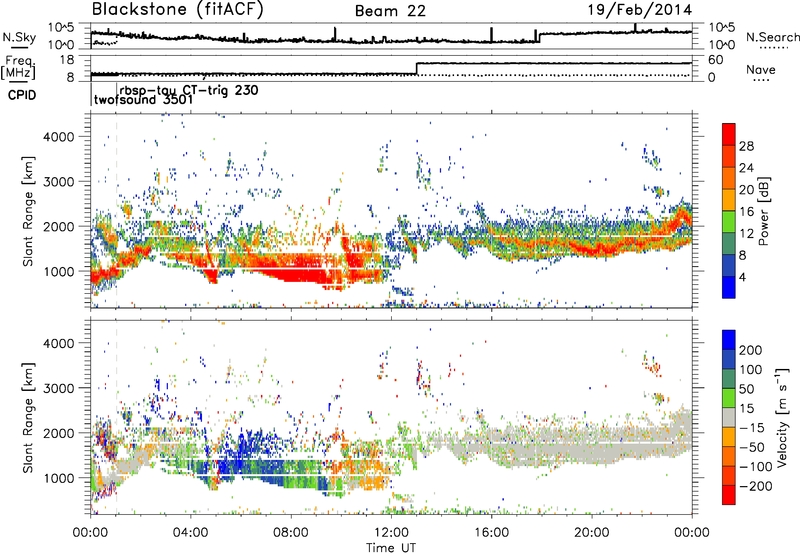The height and width of the screenshot is (554, 800).
Task: Click the bottom red segment of the Velocity colorbar
Action: 729,495
